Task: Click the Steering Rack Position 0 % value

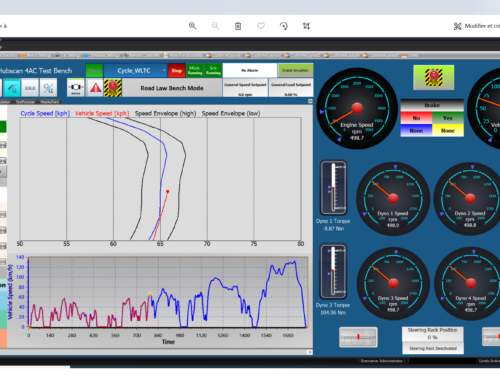Action: point(432,338)
